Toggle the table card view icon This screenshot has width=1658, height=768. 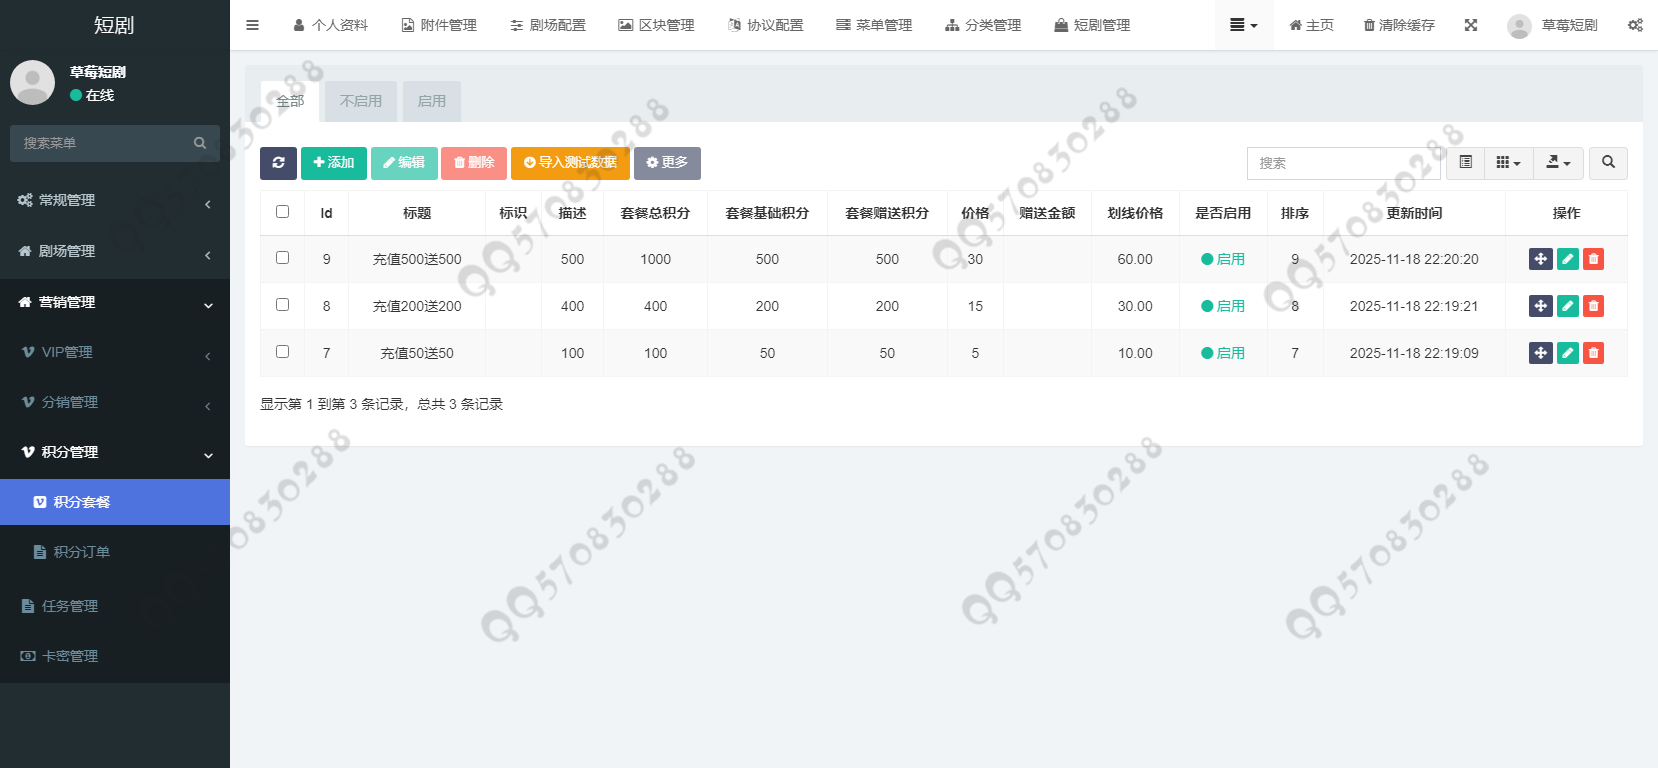(1466, 163)
